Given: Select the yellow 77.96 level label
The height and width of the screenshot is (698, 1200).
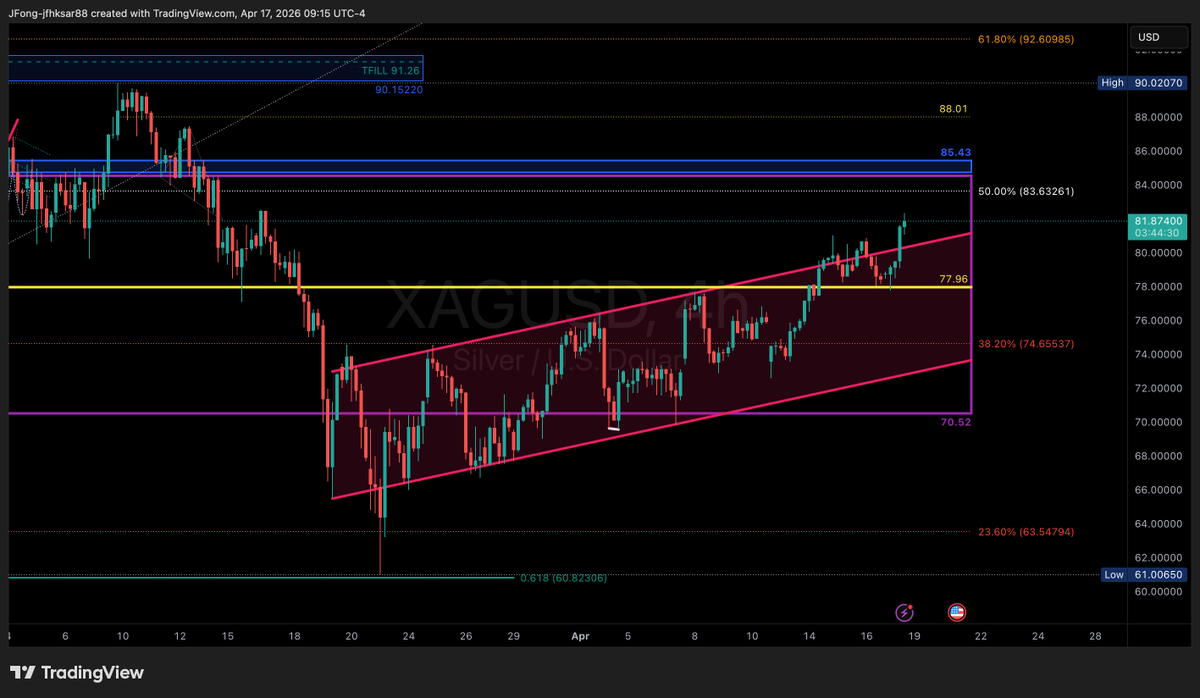Looking at the screenshot, I should coord(955,279).
